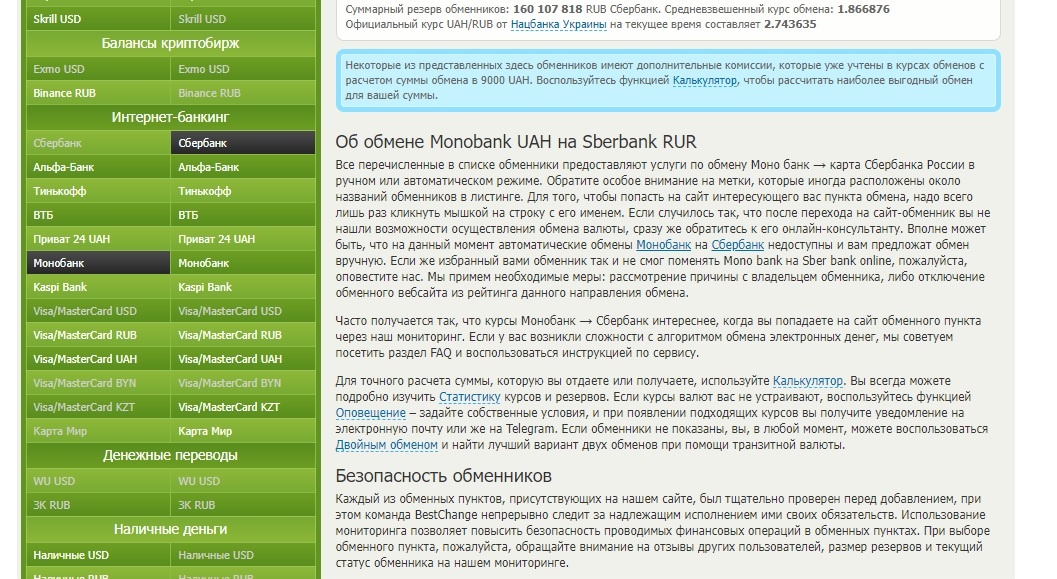Open Калькулятор link in the blue notice box
Screen dimensions: 1057x579
tap(704, 80)
